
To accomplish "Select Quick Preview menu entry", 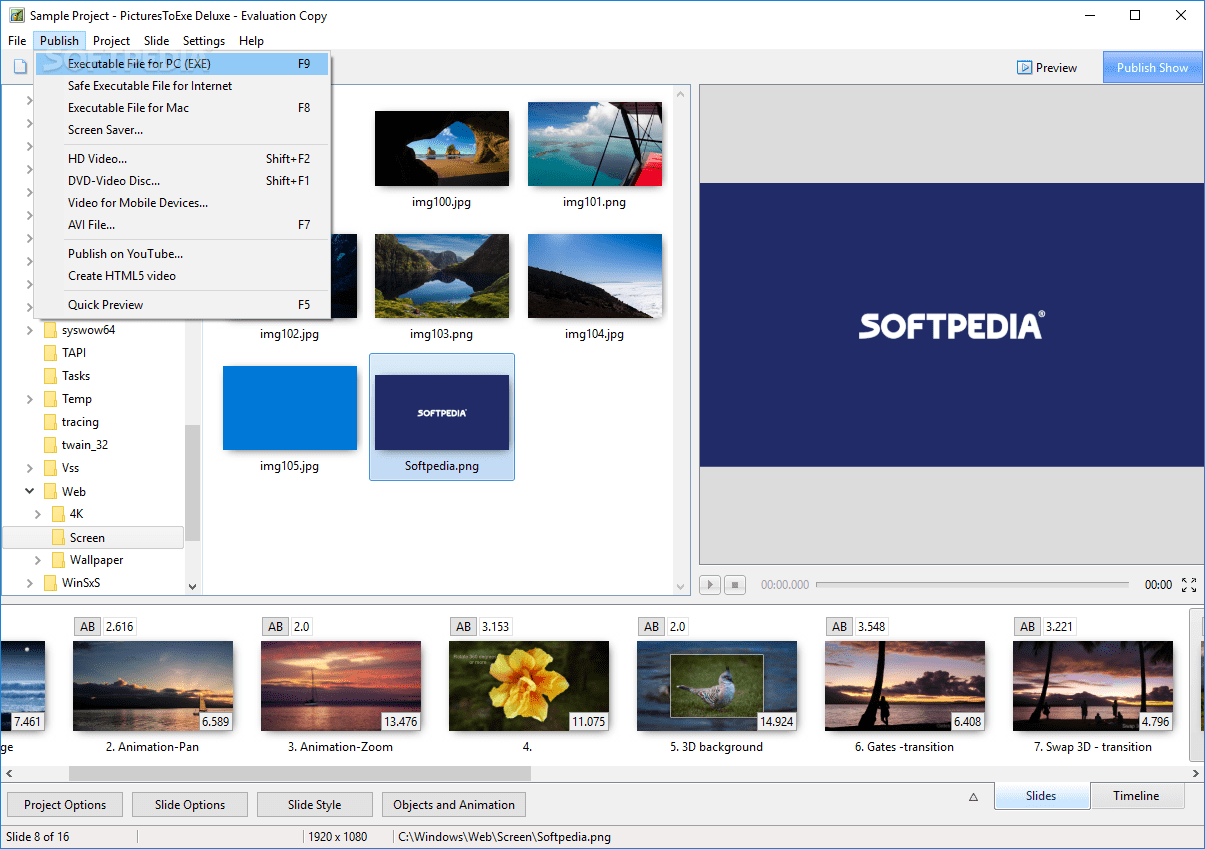I will (182, 305).
